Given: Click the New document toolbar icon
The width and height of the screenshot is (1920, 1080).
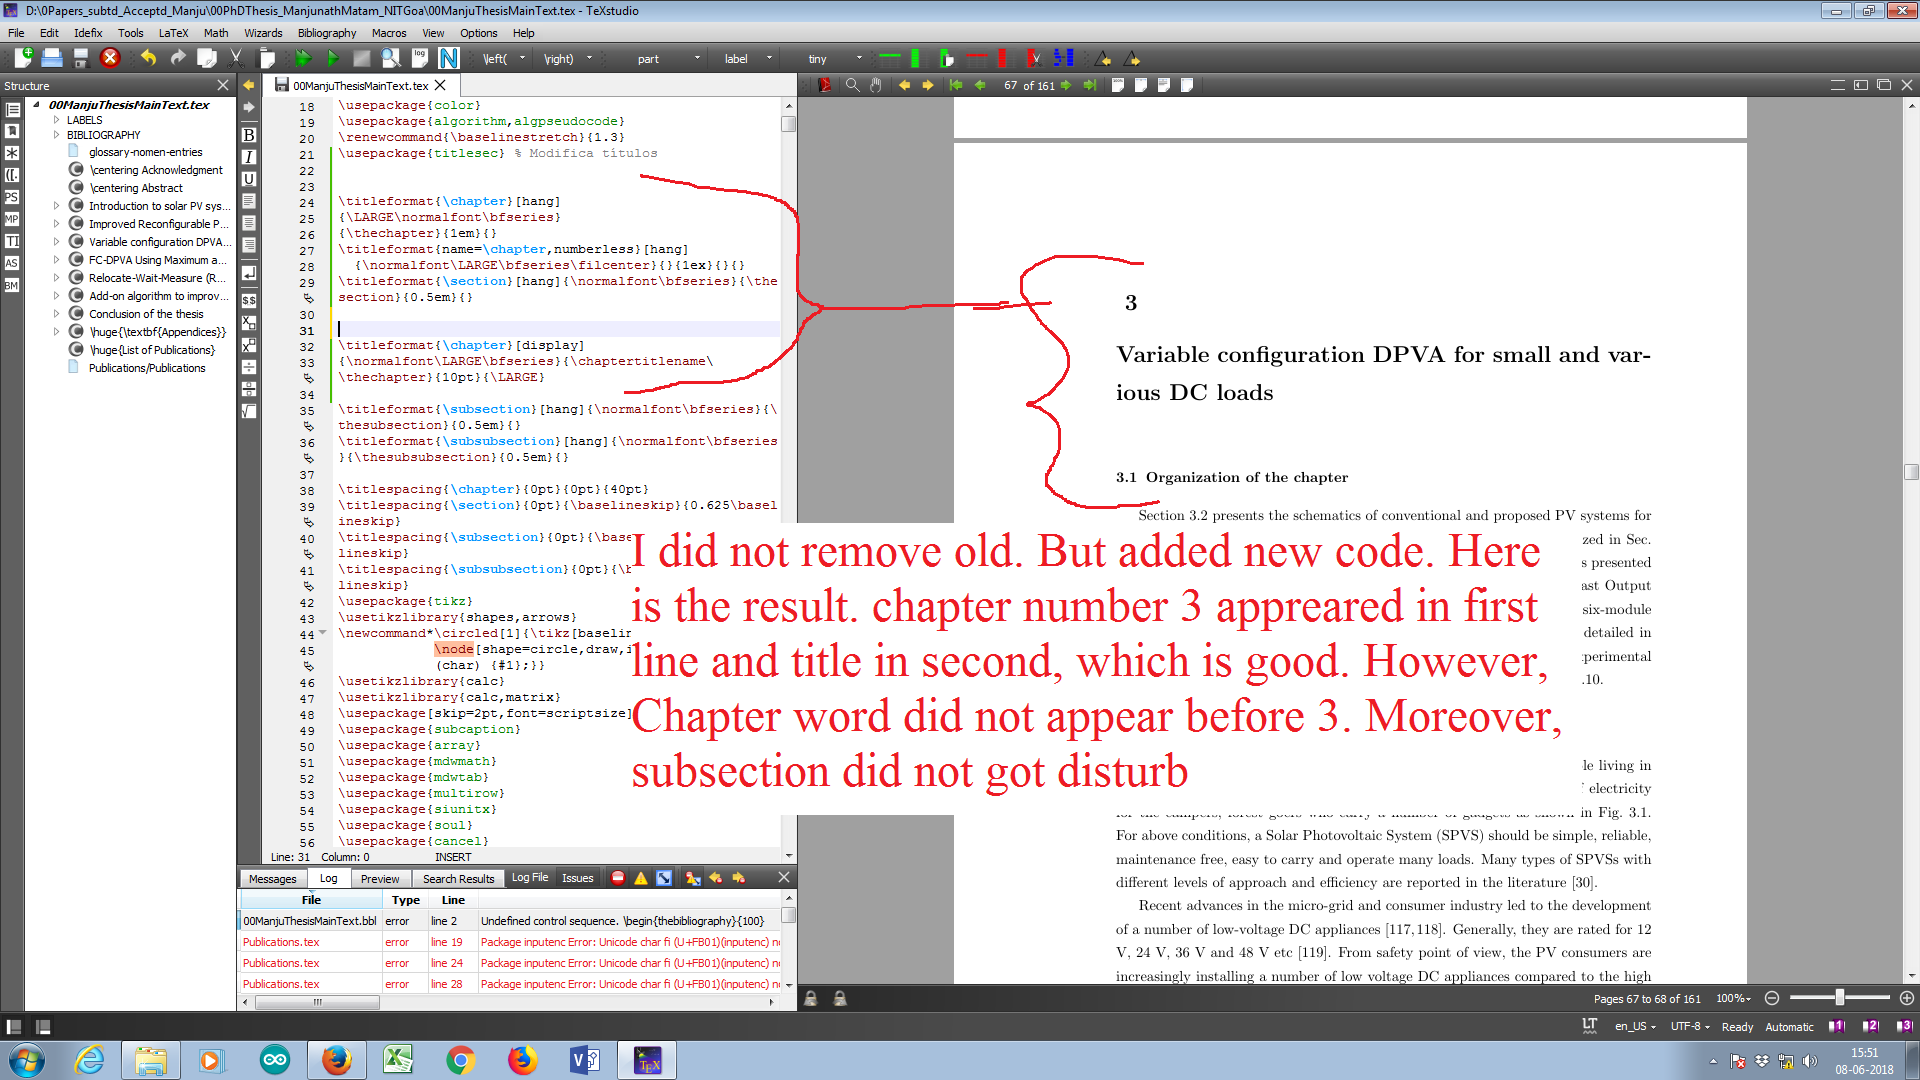Looking at the screenshot, I should click(22, 58).
